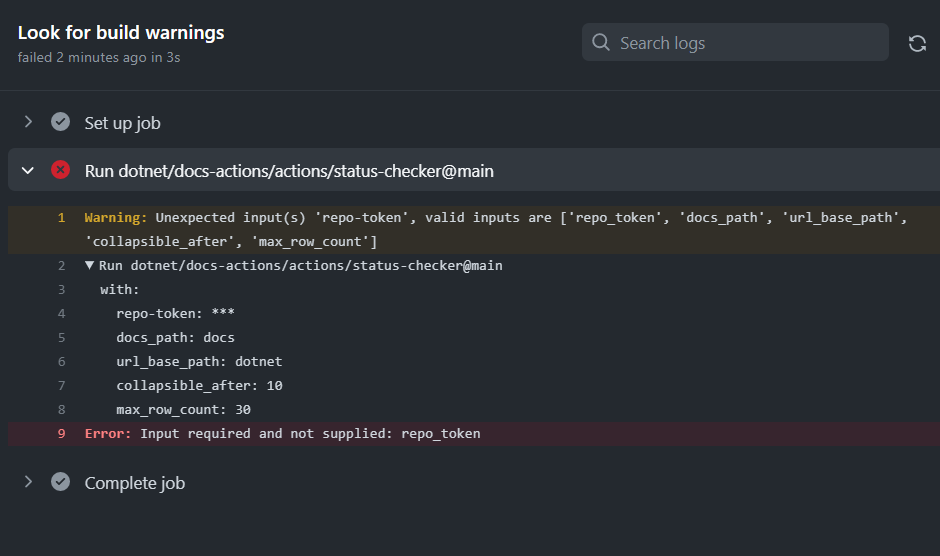The height and width of the screenshot is (556, 940).
Task: Collapse the Run group disclosure triangle
Action: click(x=89, y=265)
